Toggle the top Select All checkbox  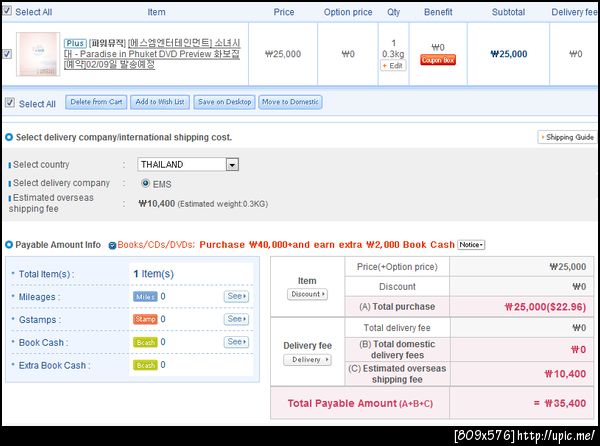coord(7,10)
